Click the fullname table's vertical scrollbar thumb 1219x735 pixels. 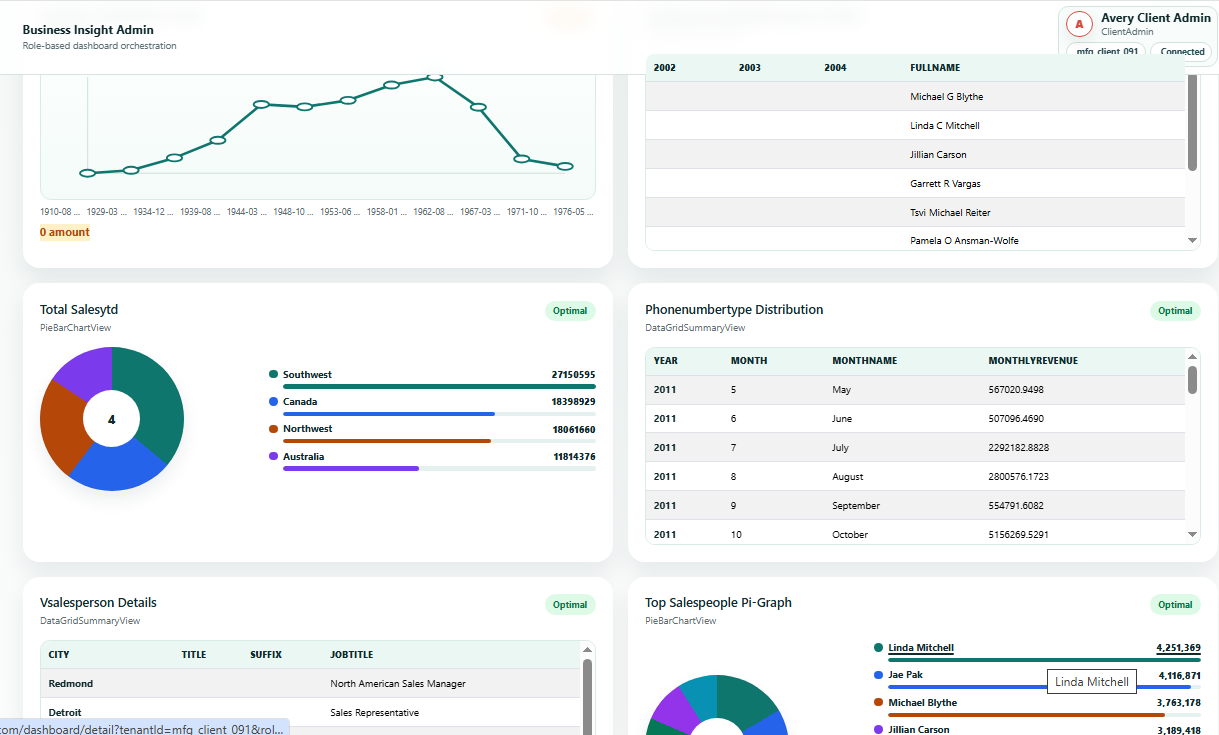[1192, 121]
